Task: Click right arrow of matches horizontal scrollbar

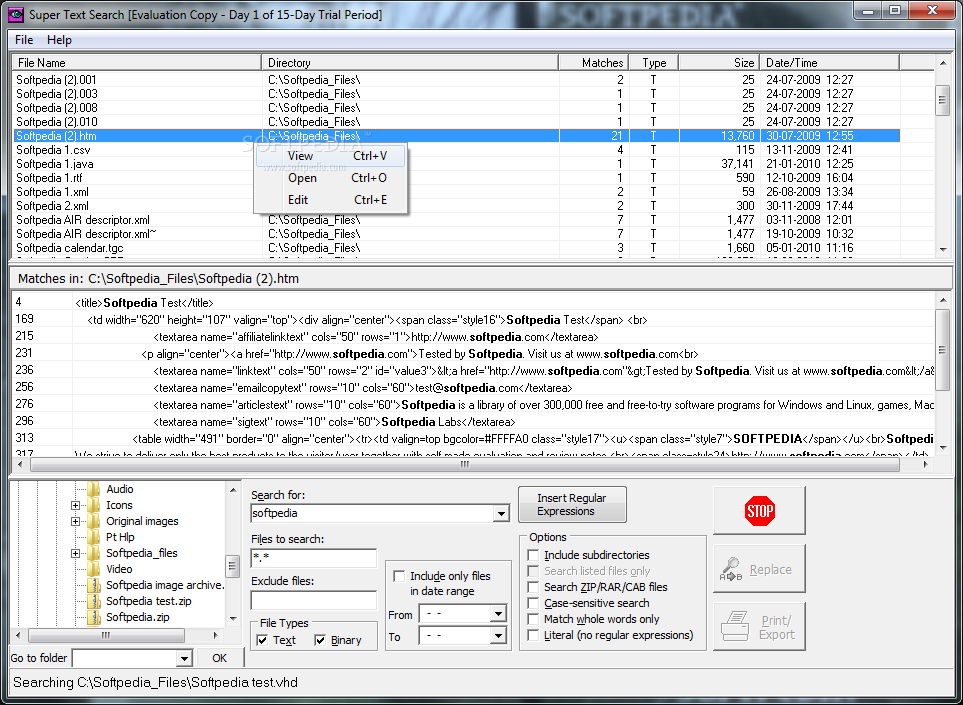Action: pyautogui.click(x=926, y=465)
